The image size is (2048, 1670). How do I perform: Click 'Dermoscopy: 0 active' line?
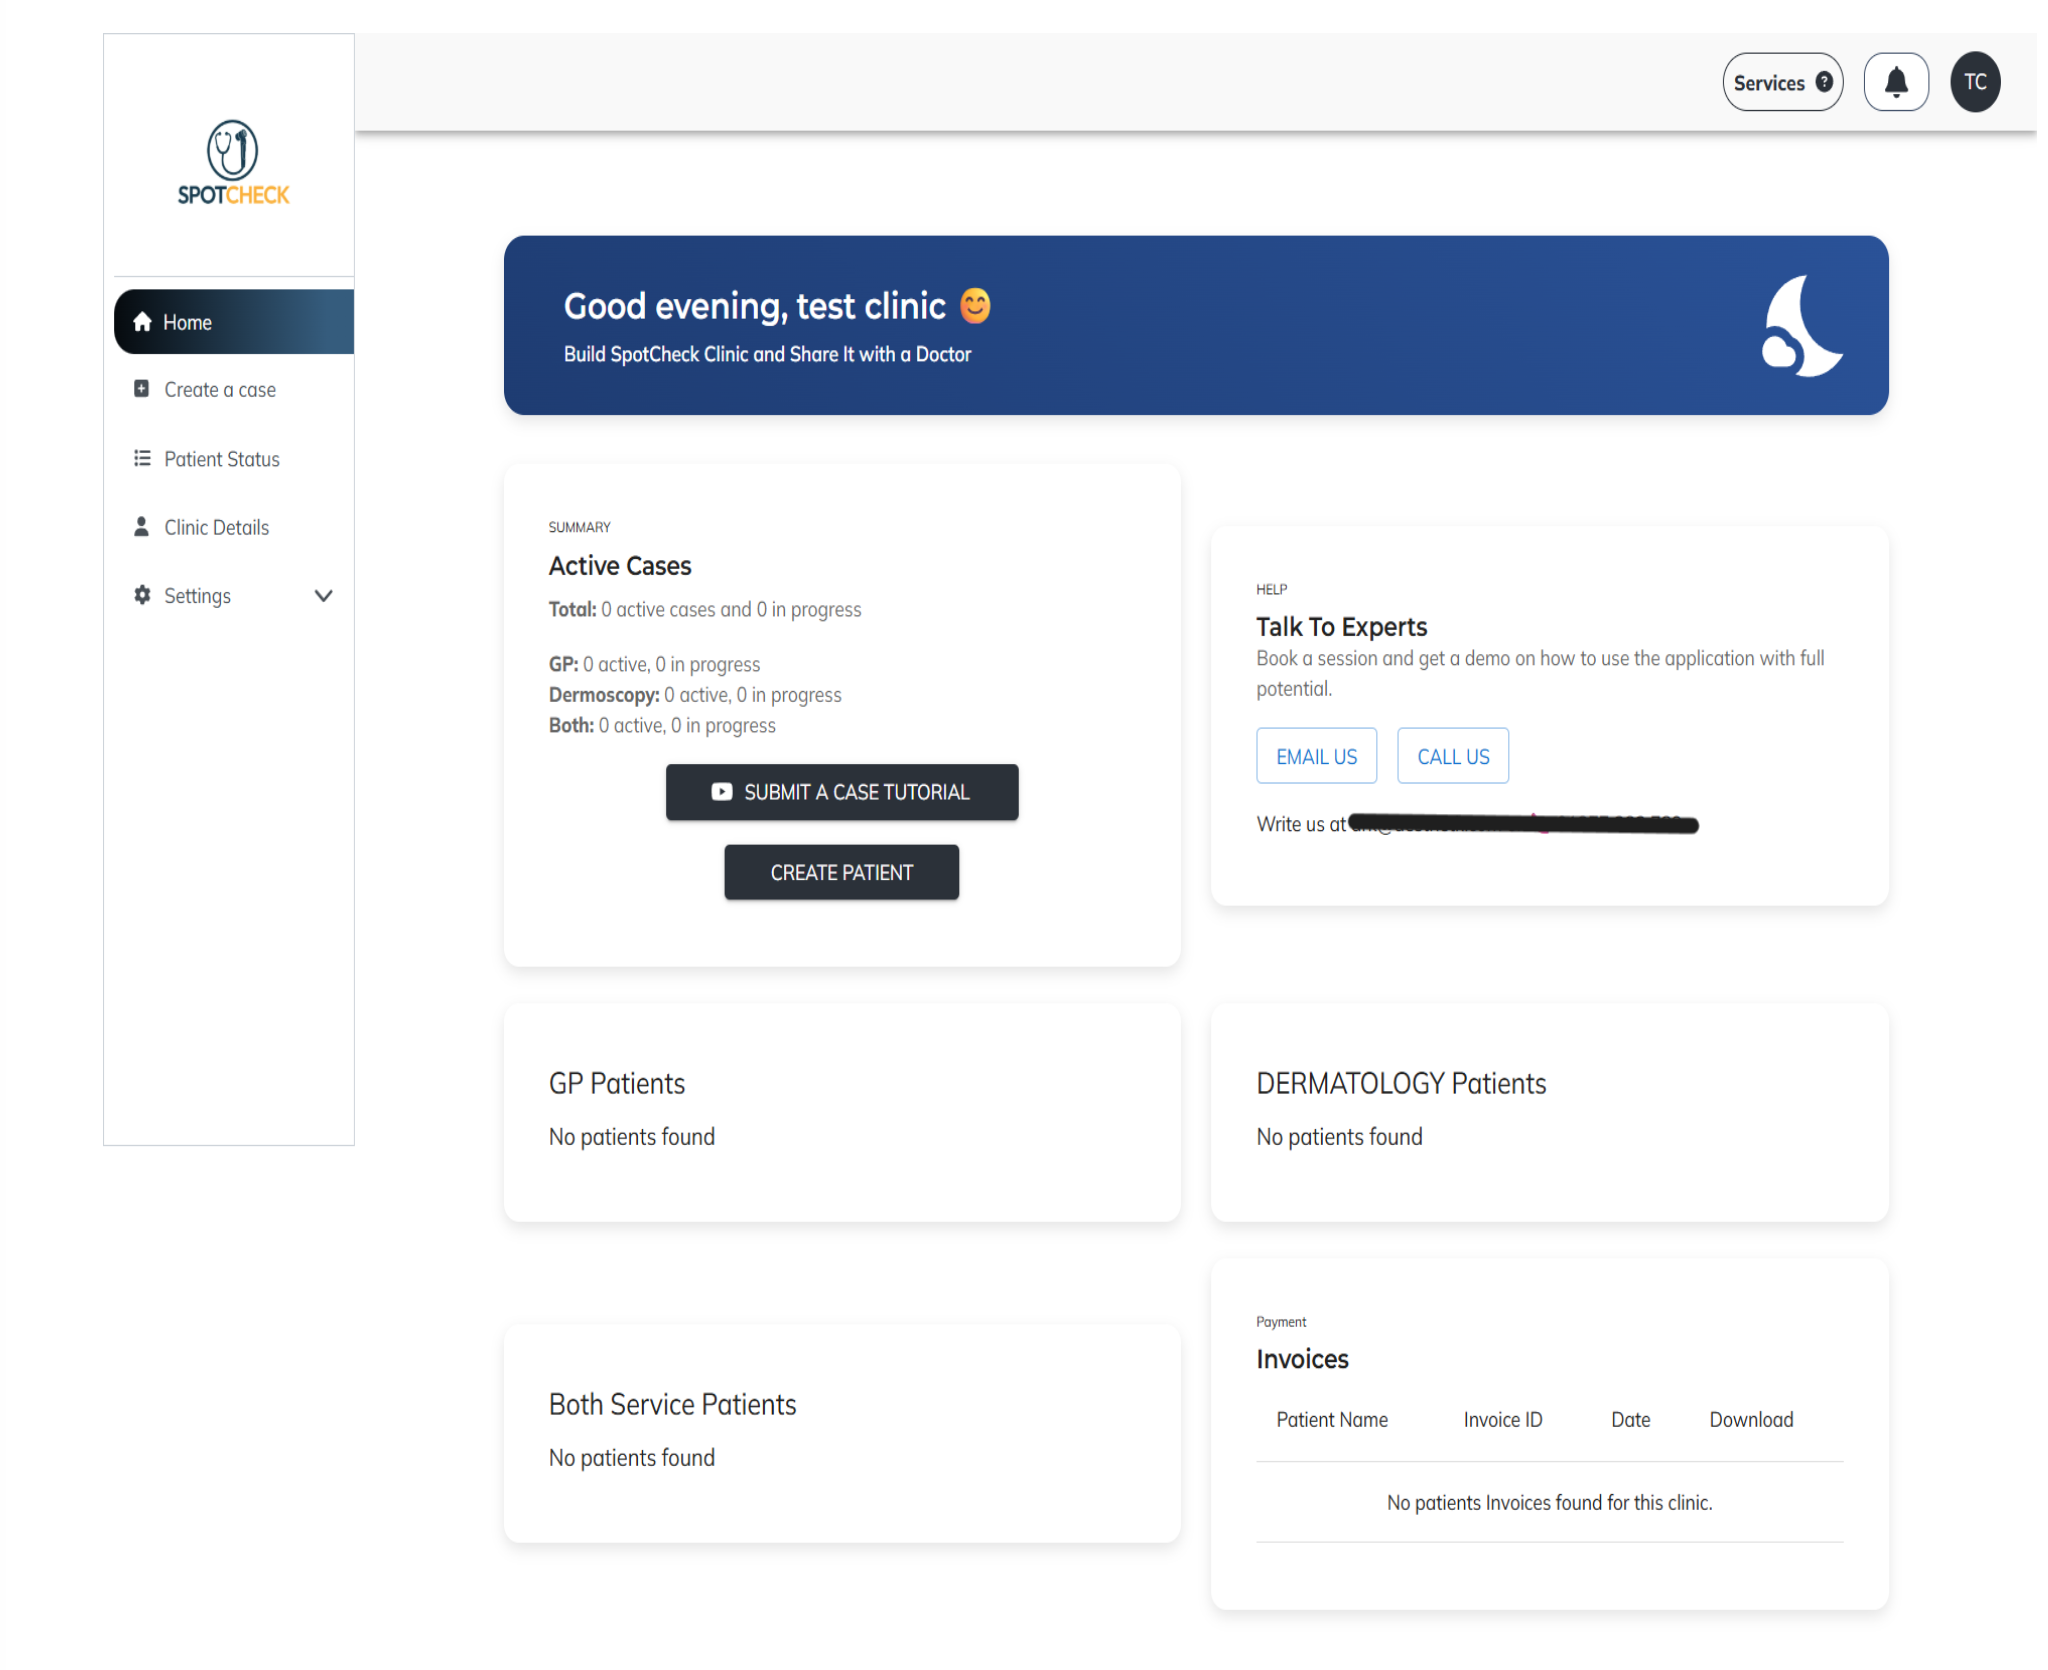(695, 694)
